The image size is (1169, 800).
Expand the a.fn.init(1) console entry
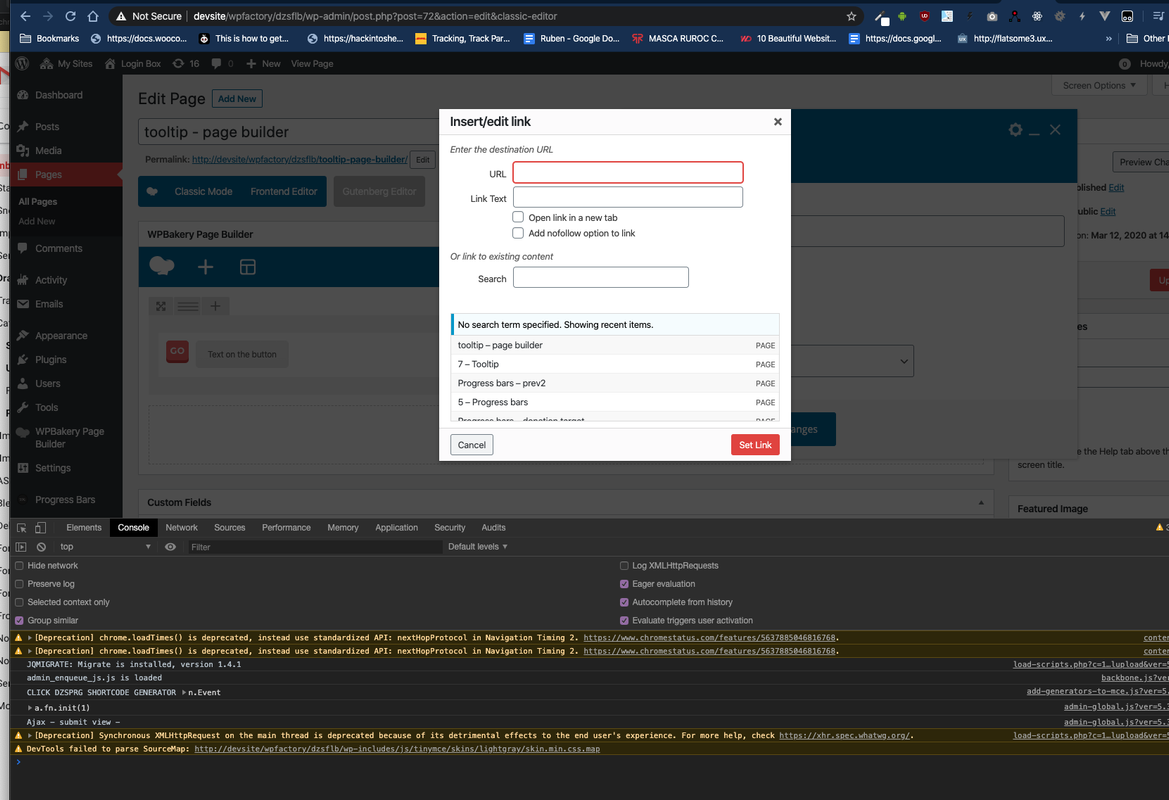click(x=30, y=707)
